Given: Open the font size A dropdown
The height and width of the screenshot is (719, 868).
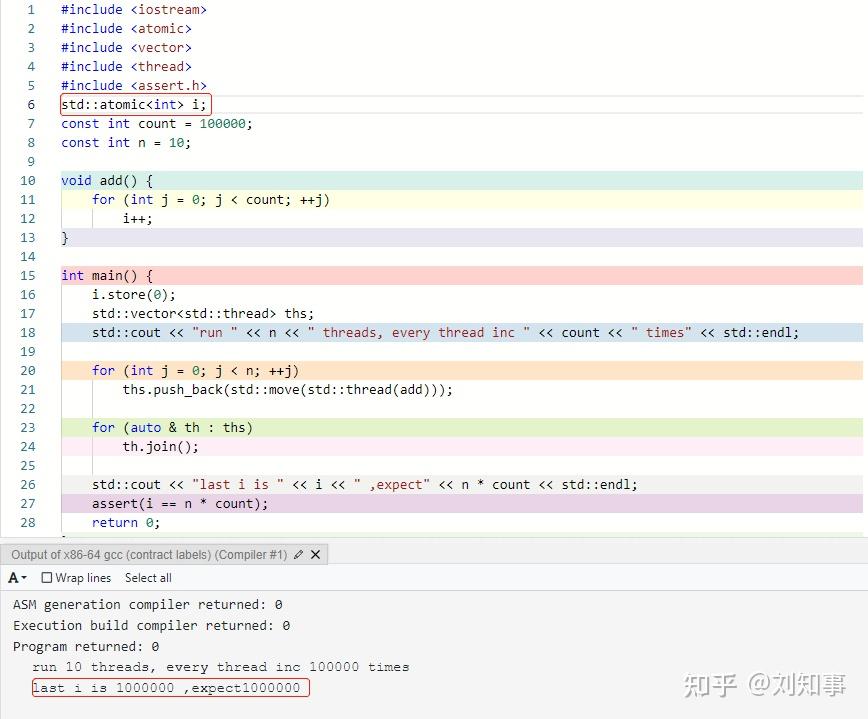Looking at the screenshot, I should tap(16, 578).
